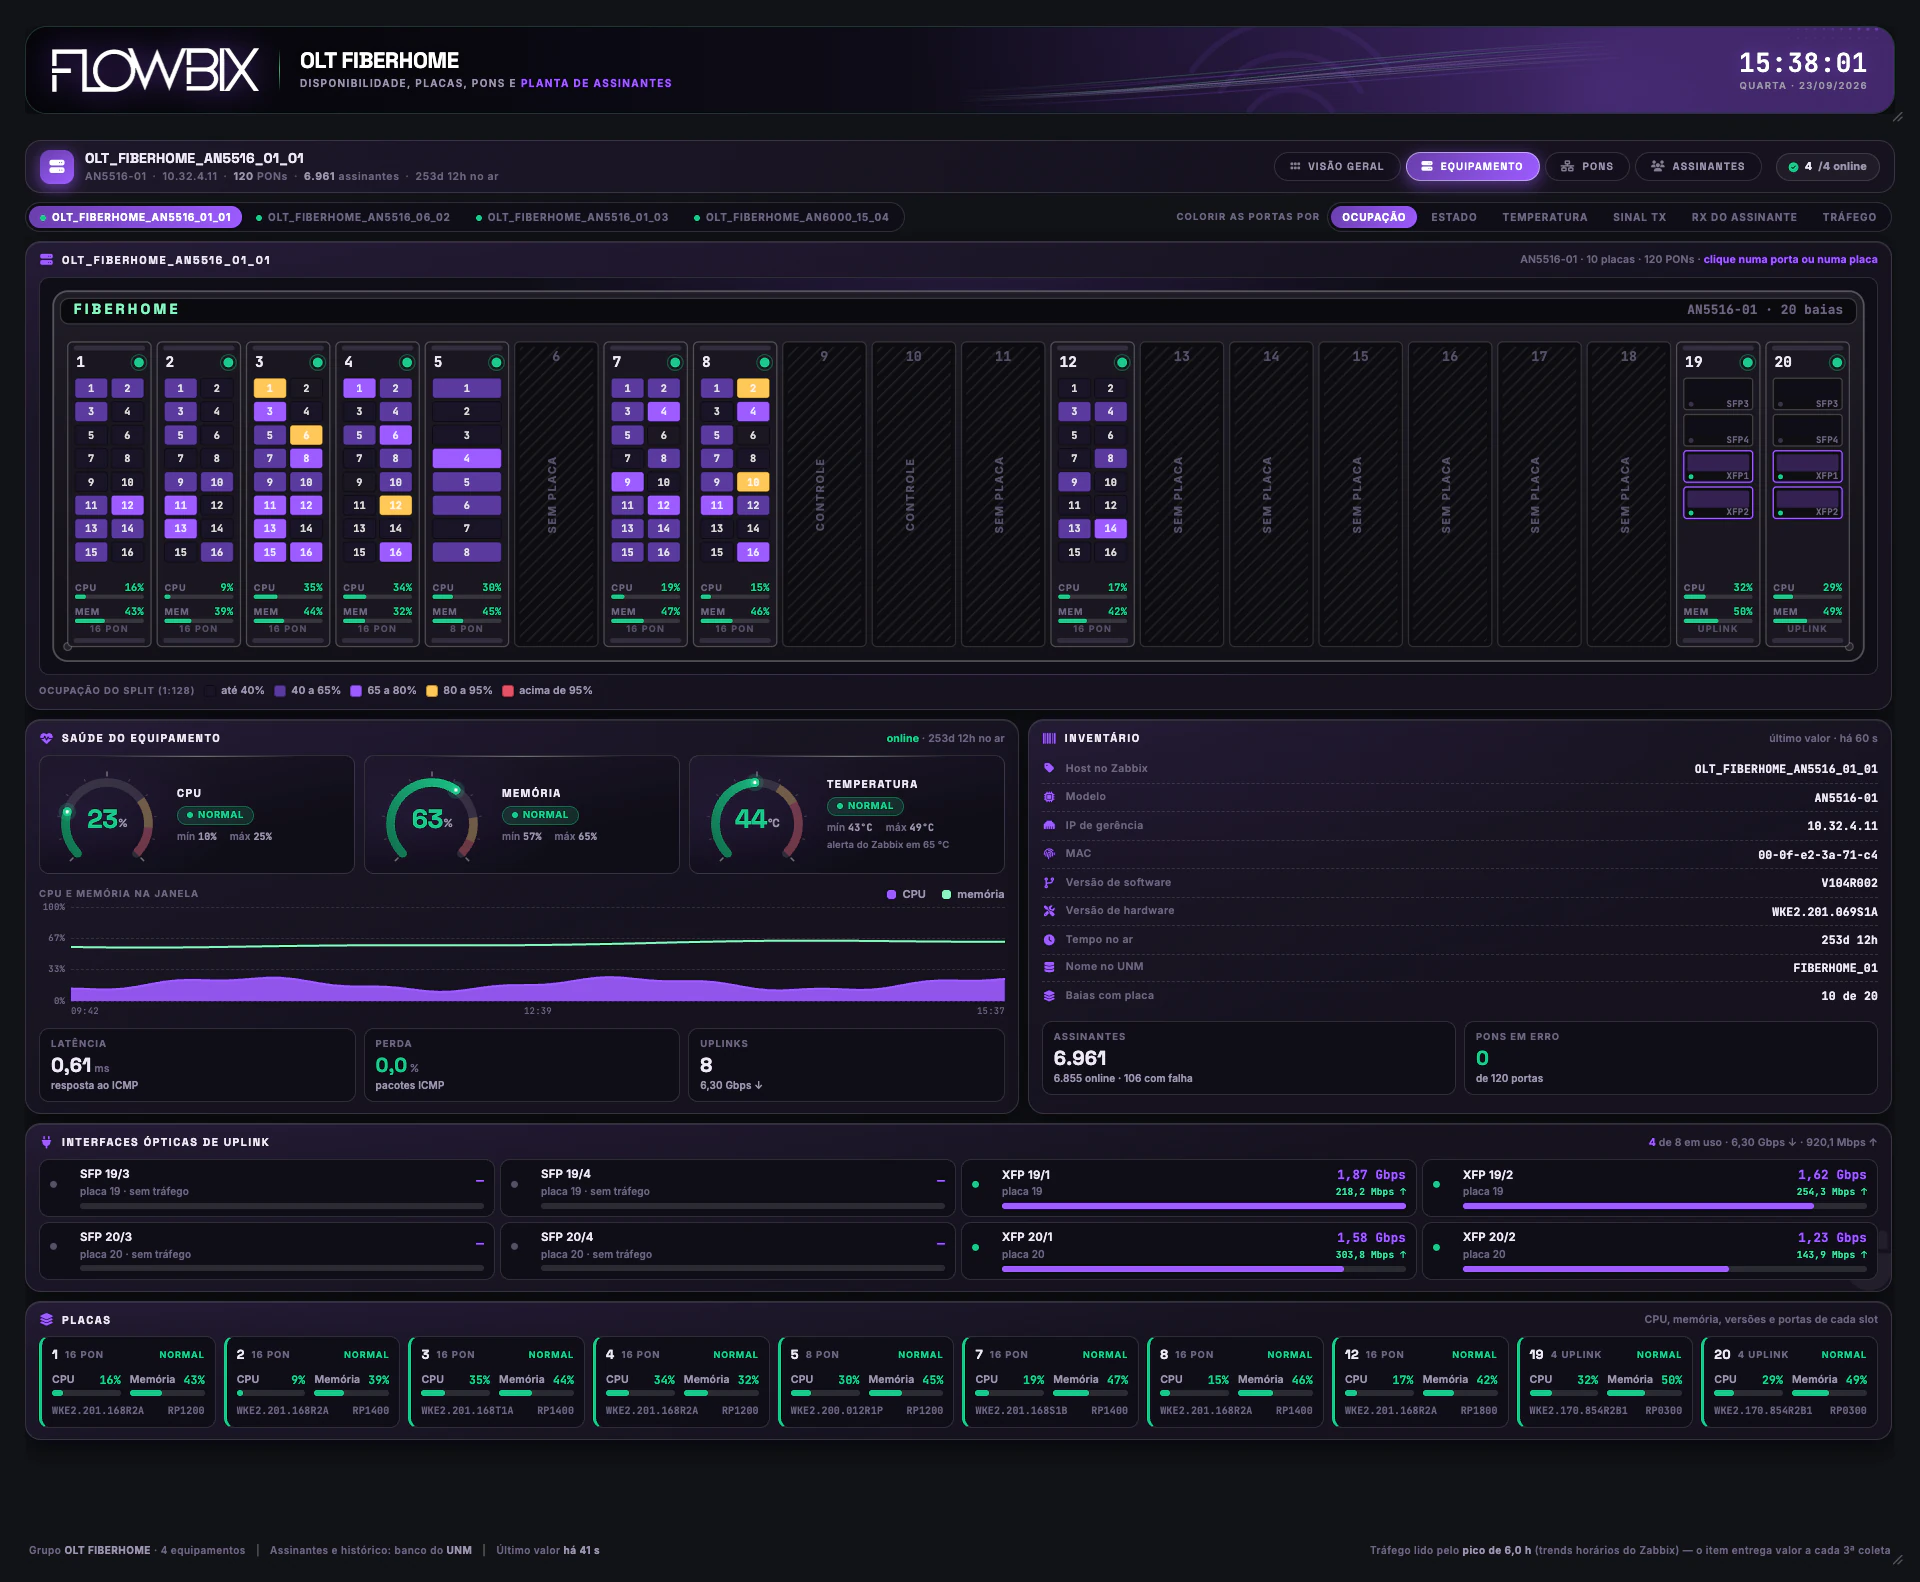Viewport: 1920px width, 1582px height.
Task: Click the 'acima de 95%' red legend swatch
Action: (x=508, y=691)
